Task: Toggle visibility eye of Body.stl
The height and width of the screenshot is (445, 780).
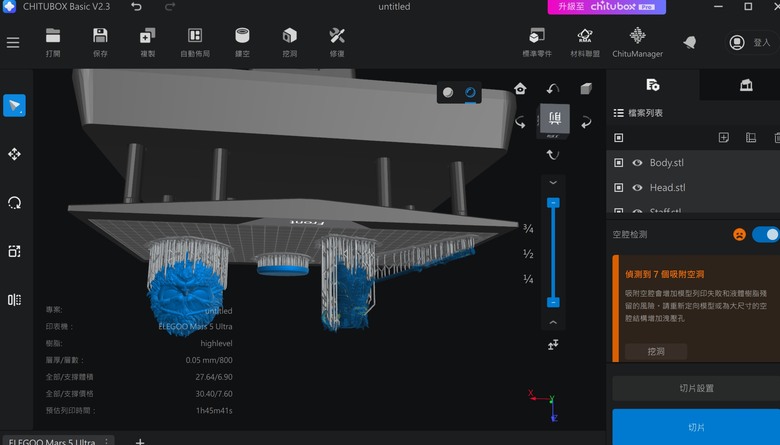Action: coord(637,163)
